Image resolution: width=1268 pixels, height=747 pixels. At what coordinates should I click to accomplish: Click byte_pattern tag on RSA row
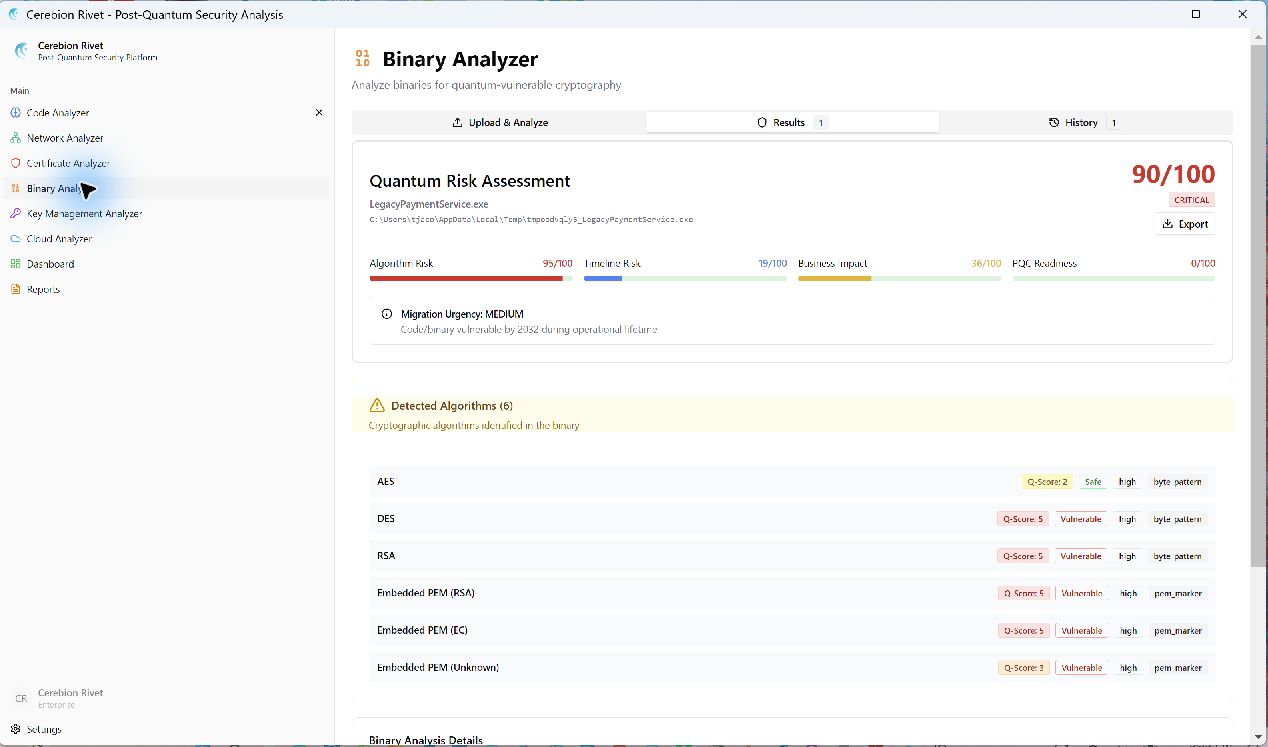1177,556
